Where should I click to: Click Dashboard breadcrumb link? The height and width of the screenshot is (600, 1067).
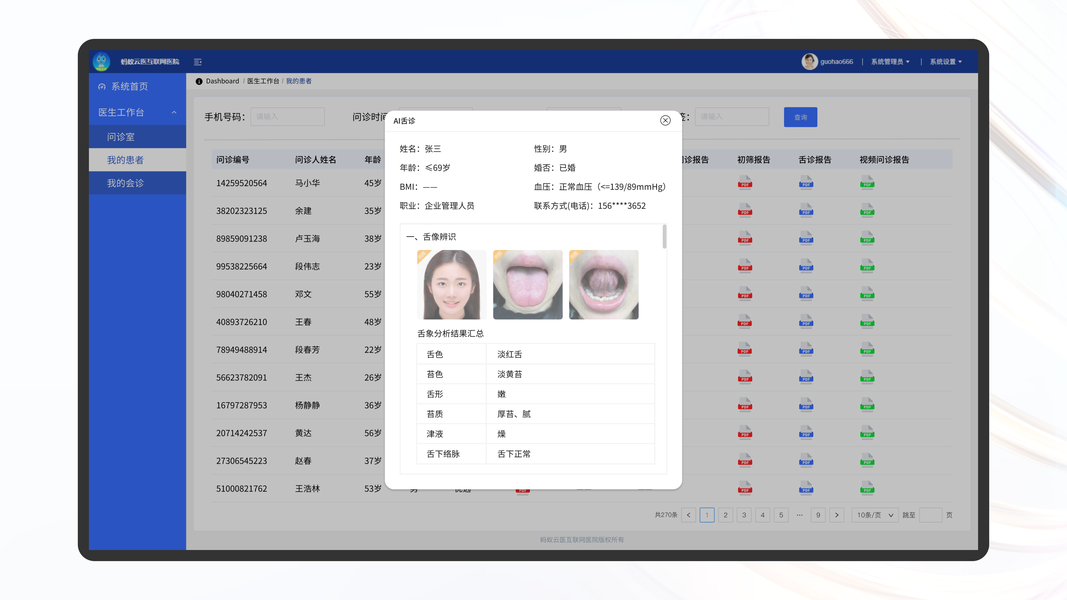coord(223,81)
